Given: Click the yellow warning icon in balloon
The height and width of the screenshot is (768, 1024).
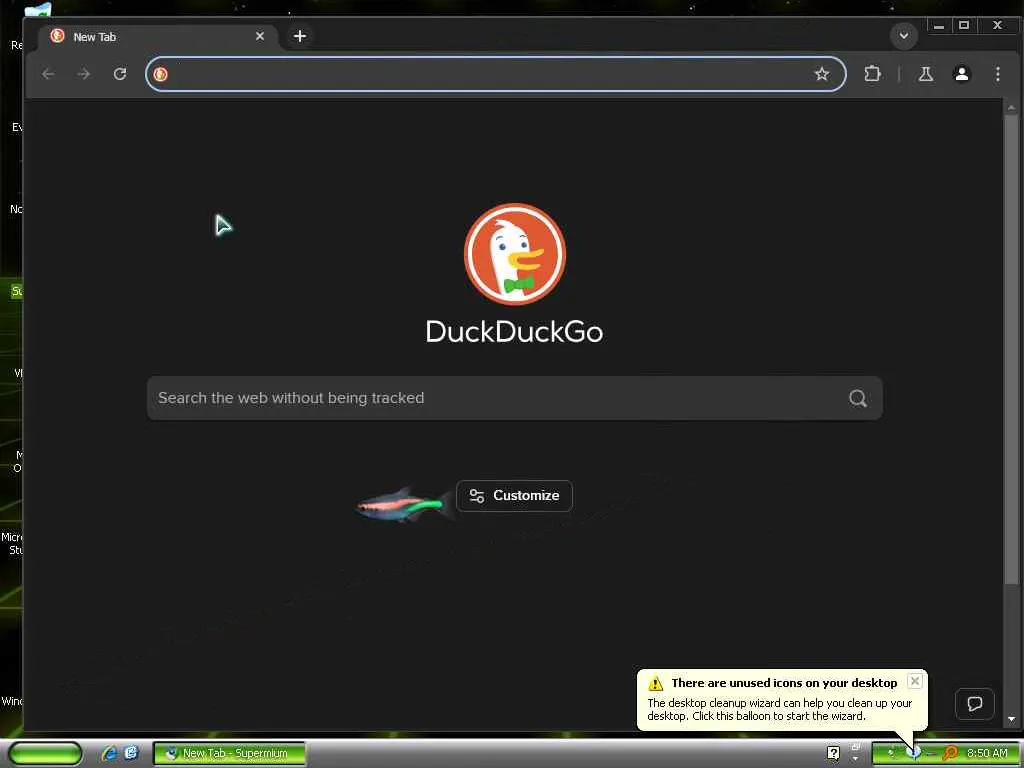Looking at the screenshot, I should tap(655, 683).
